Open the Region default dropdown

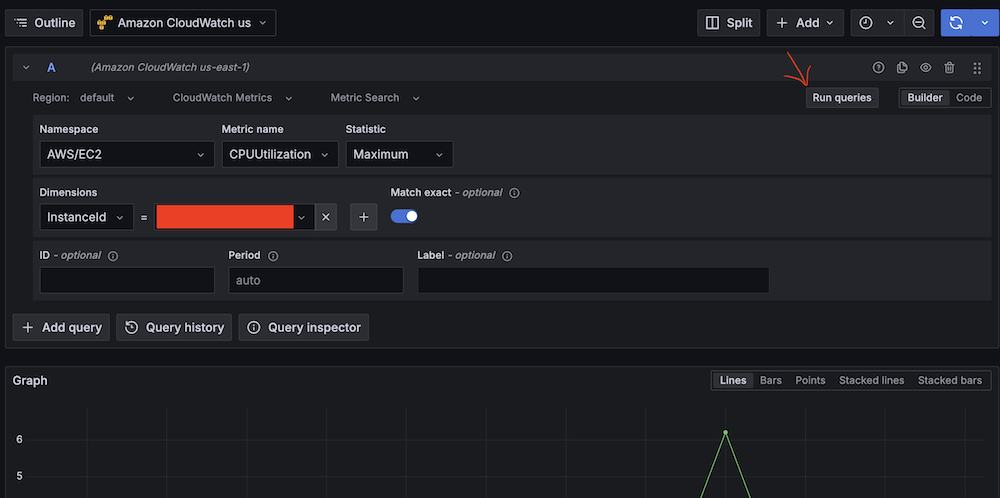pos(107,98)
